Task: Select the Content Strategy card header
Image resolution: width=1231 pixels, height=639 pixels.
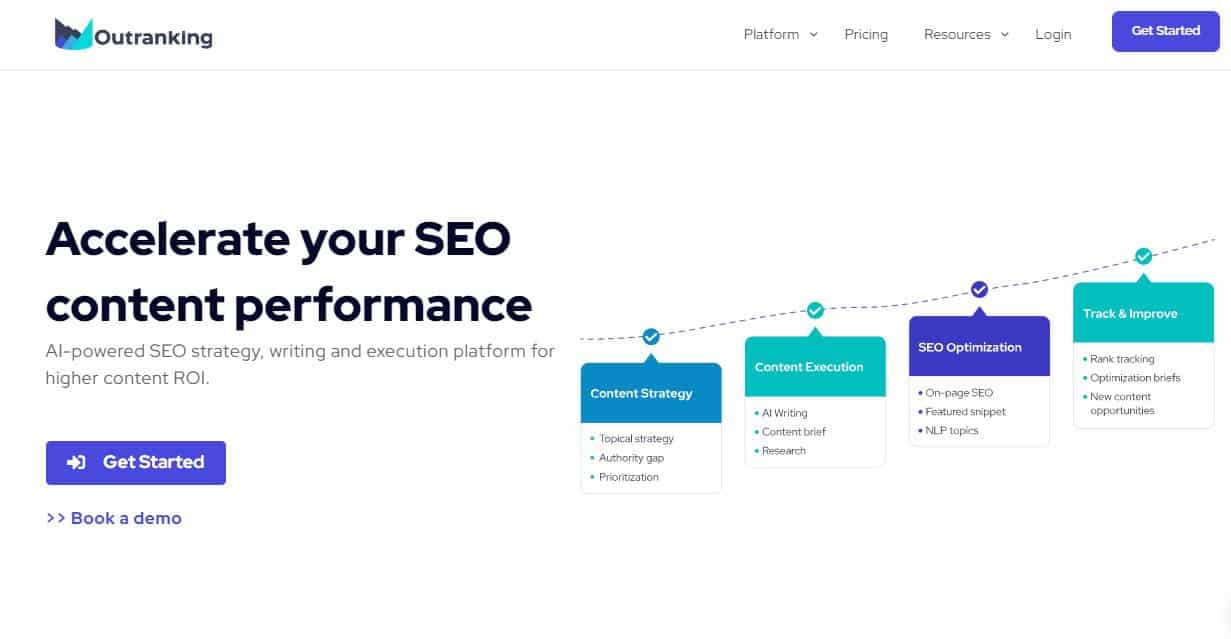Action: pos(651,393)
